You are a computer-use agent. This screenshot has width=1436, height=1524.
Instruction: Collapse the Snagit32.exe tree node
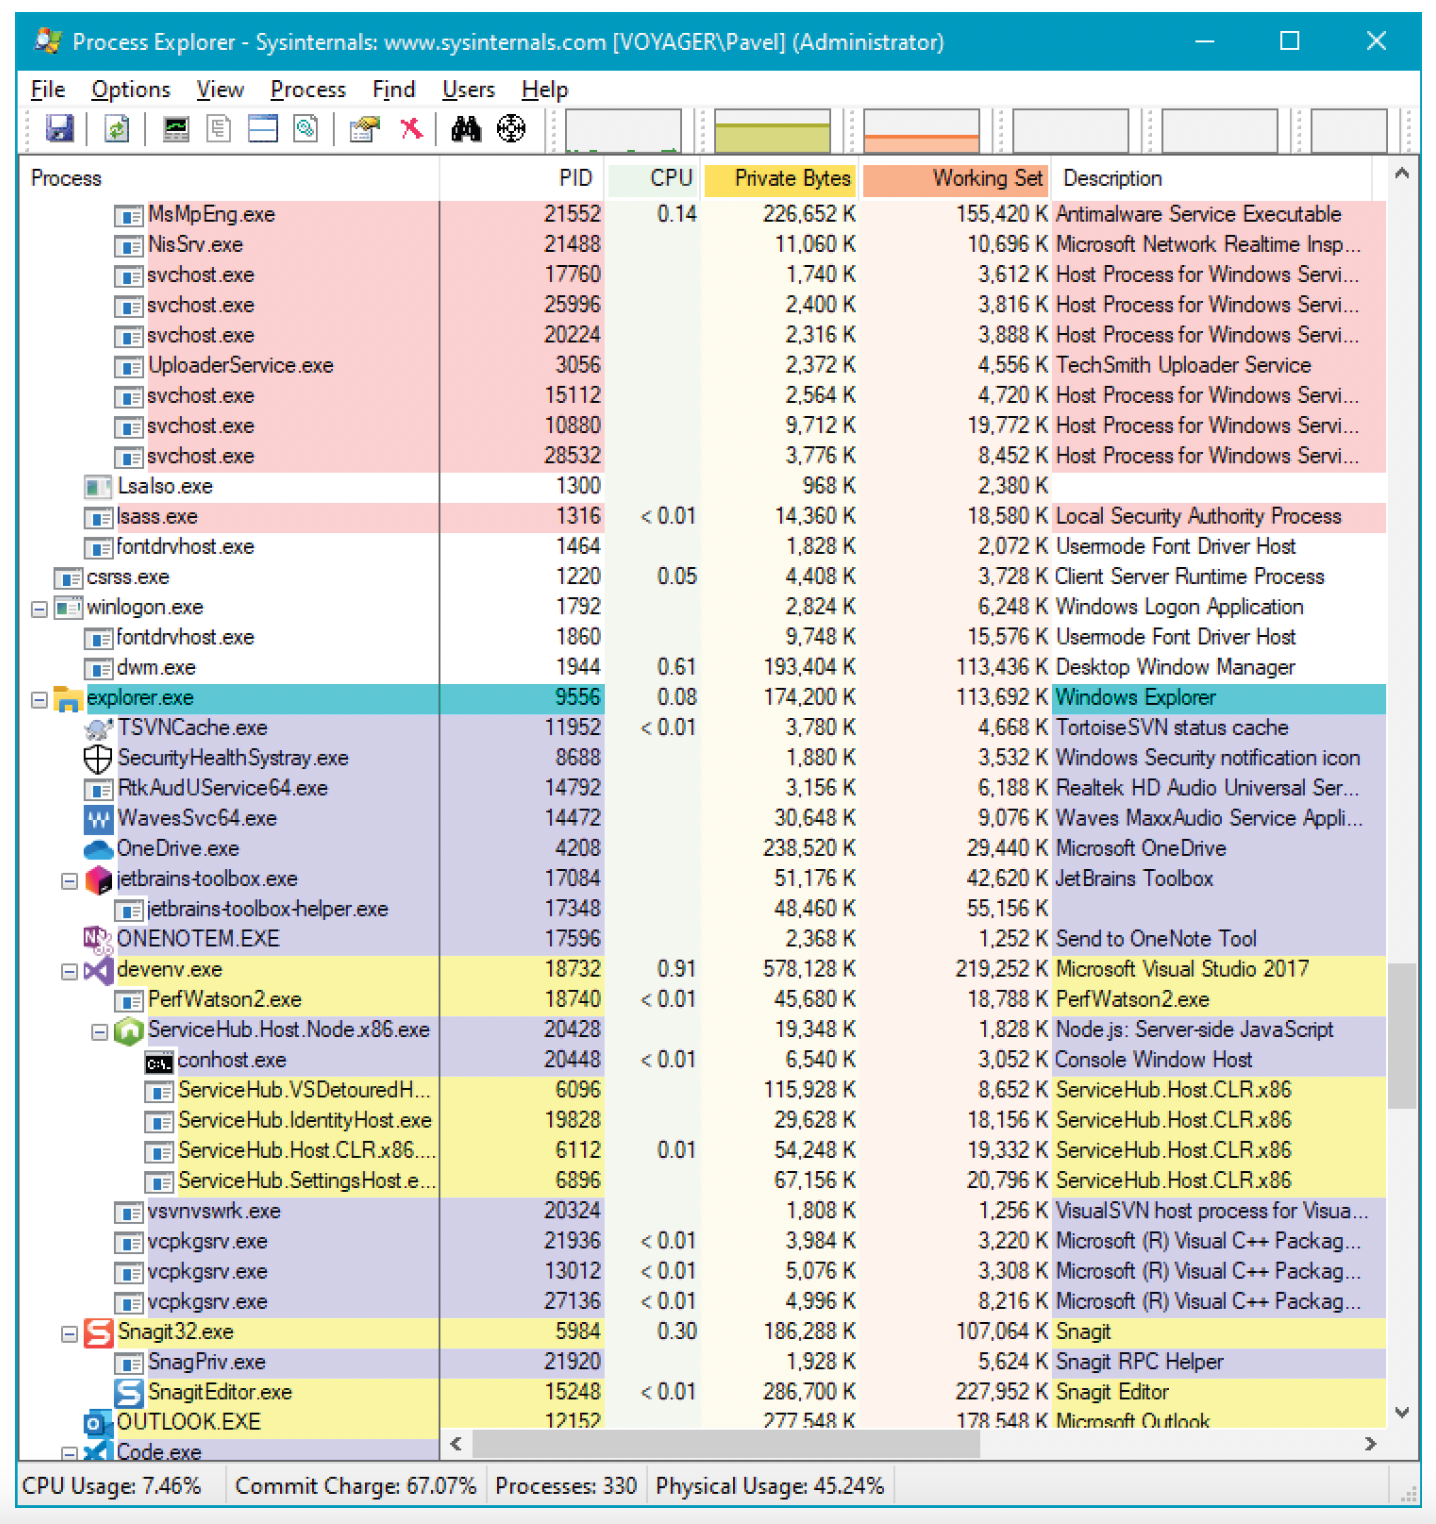tap(70, 1333)
